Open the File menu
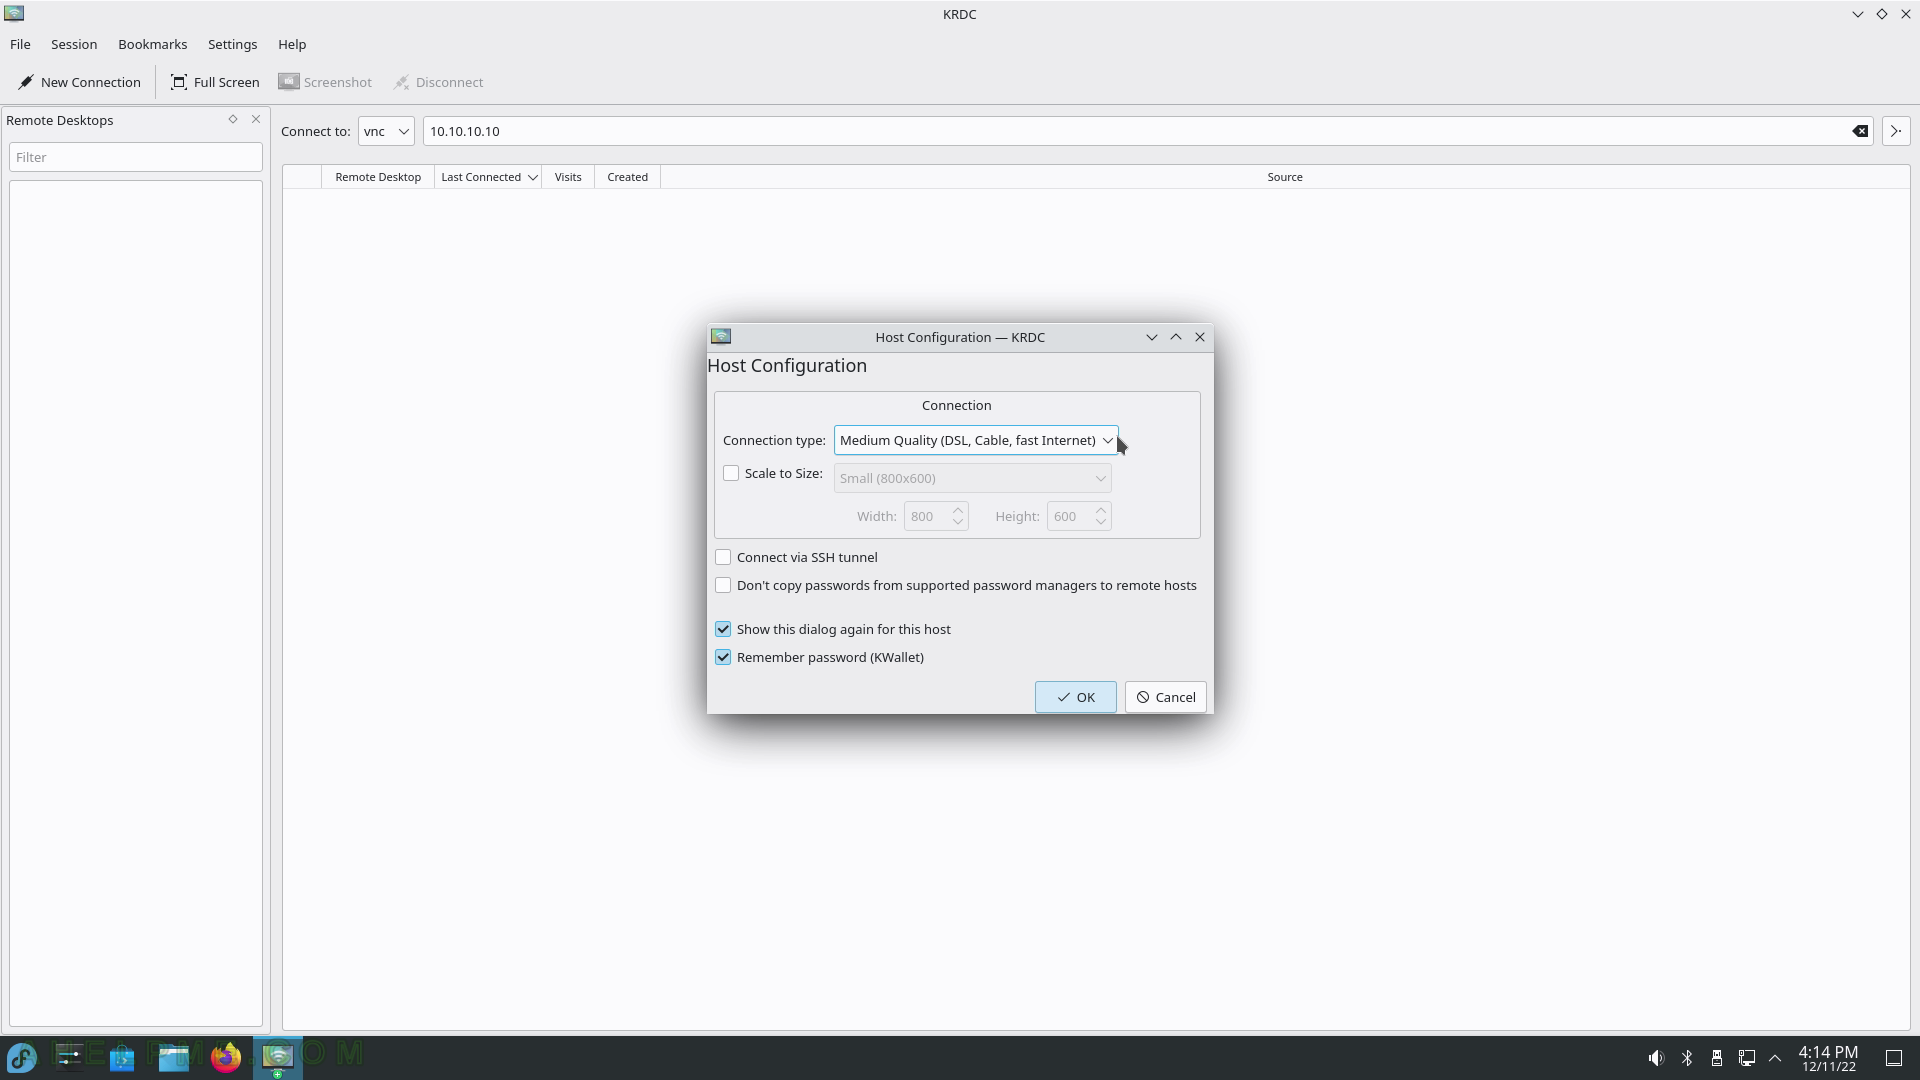1920x1080 pixels. [x=20, y=44]
